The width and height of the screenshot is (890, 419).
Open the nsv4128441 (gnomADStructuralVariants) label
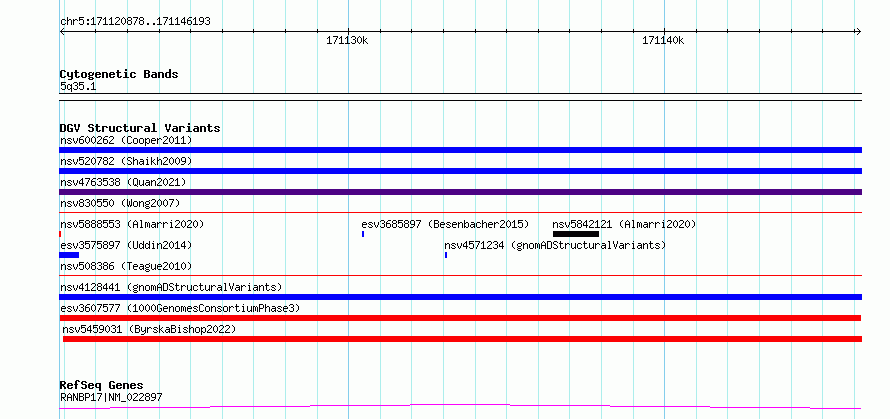[171, 287]
